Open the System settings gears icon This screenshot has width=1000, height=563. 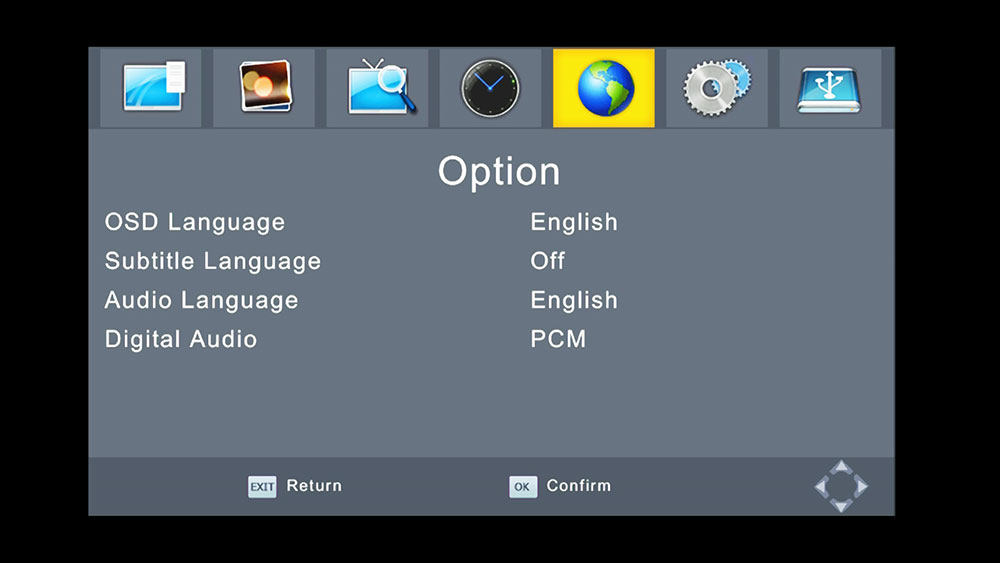click(717, 88)
